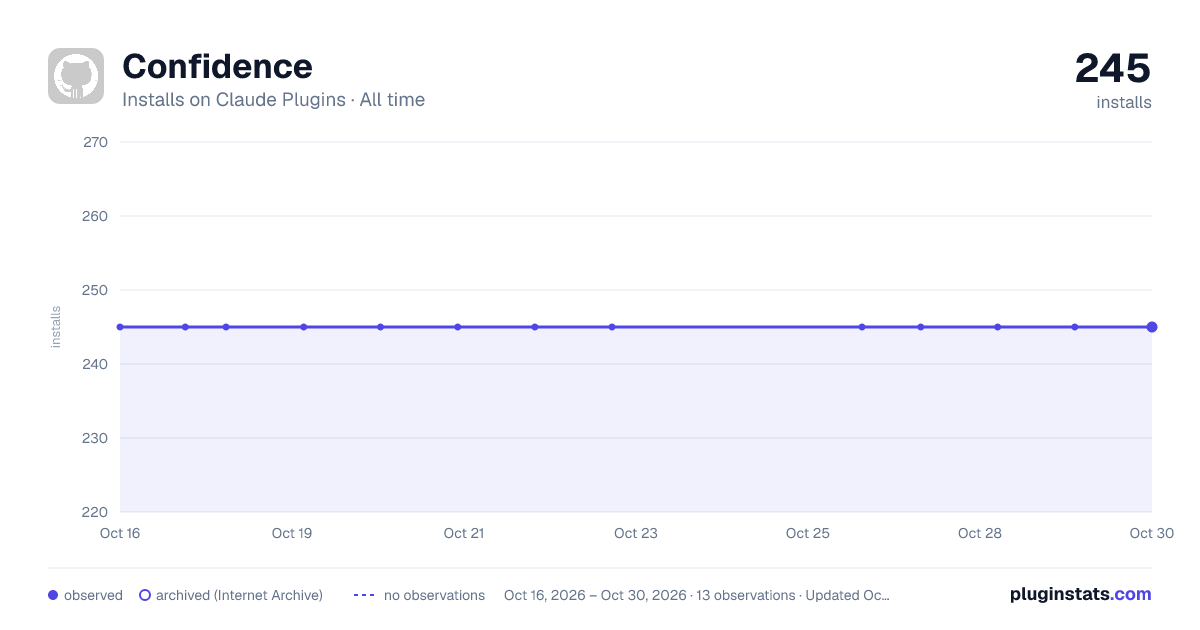Open the pluginstats.com link
This screenshot has width=1200, height=630.
pyautogui.click(x=1080, y=594)
